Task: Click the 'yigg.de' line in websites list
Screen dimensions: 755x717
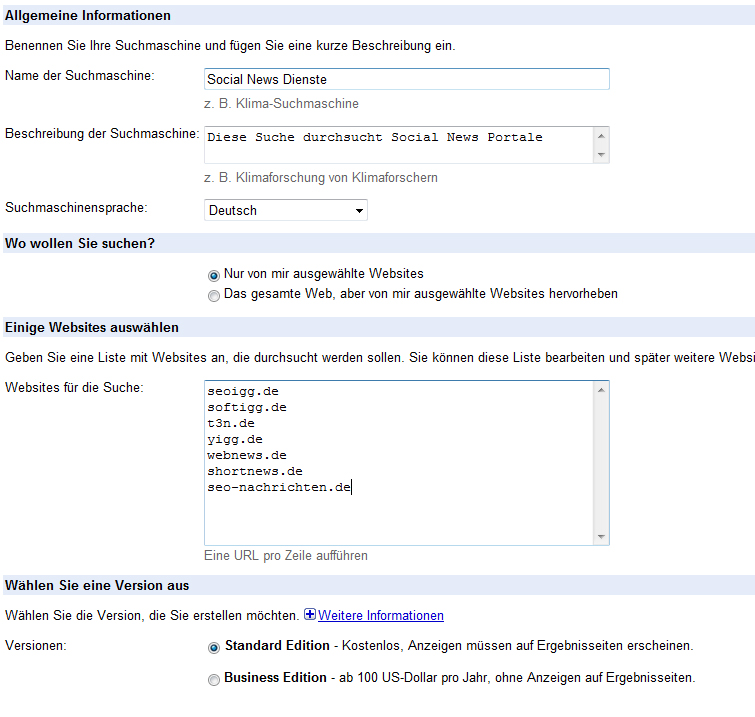Action: pyautogui.click(x=234, y=439)
